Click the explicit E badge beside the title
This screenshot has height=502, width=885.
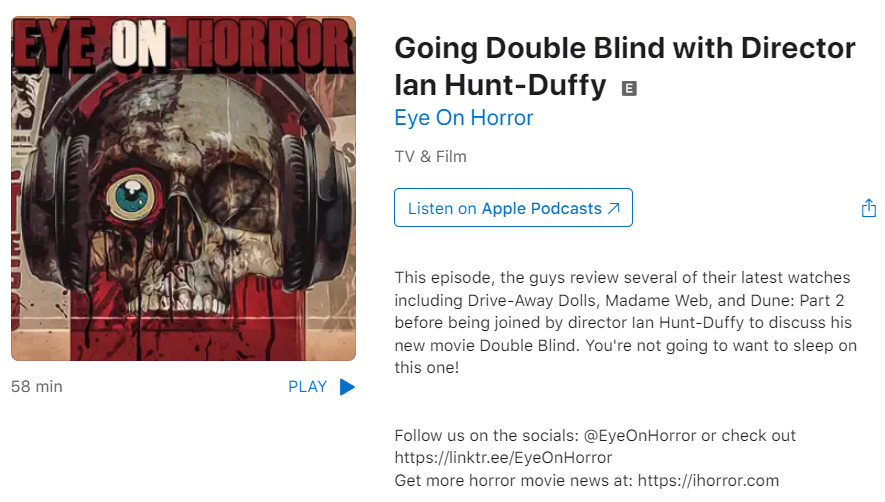click(x=629, y=89)
